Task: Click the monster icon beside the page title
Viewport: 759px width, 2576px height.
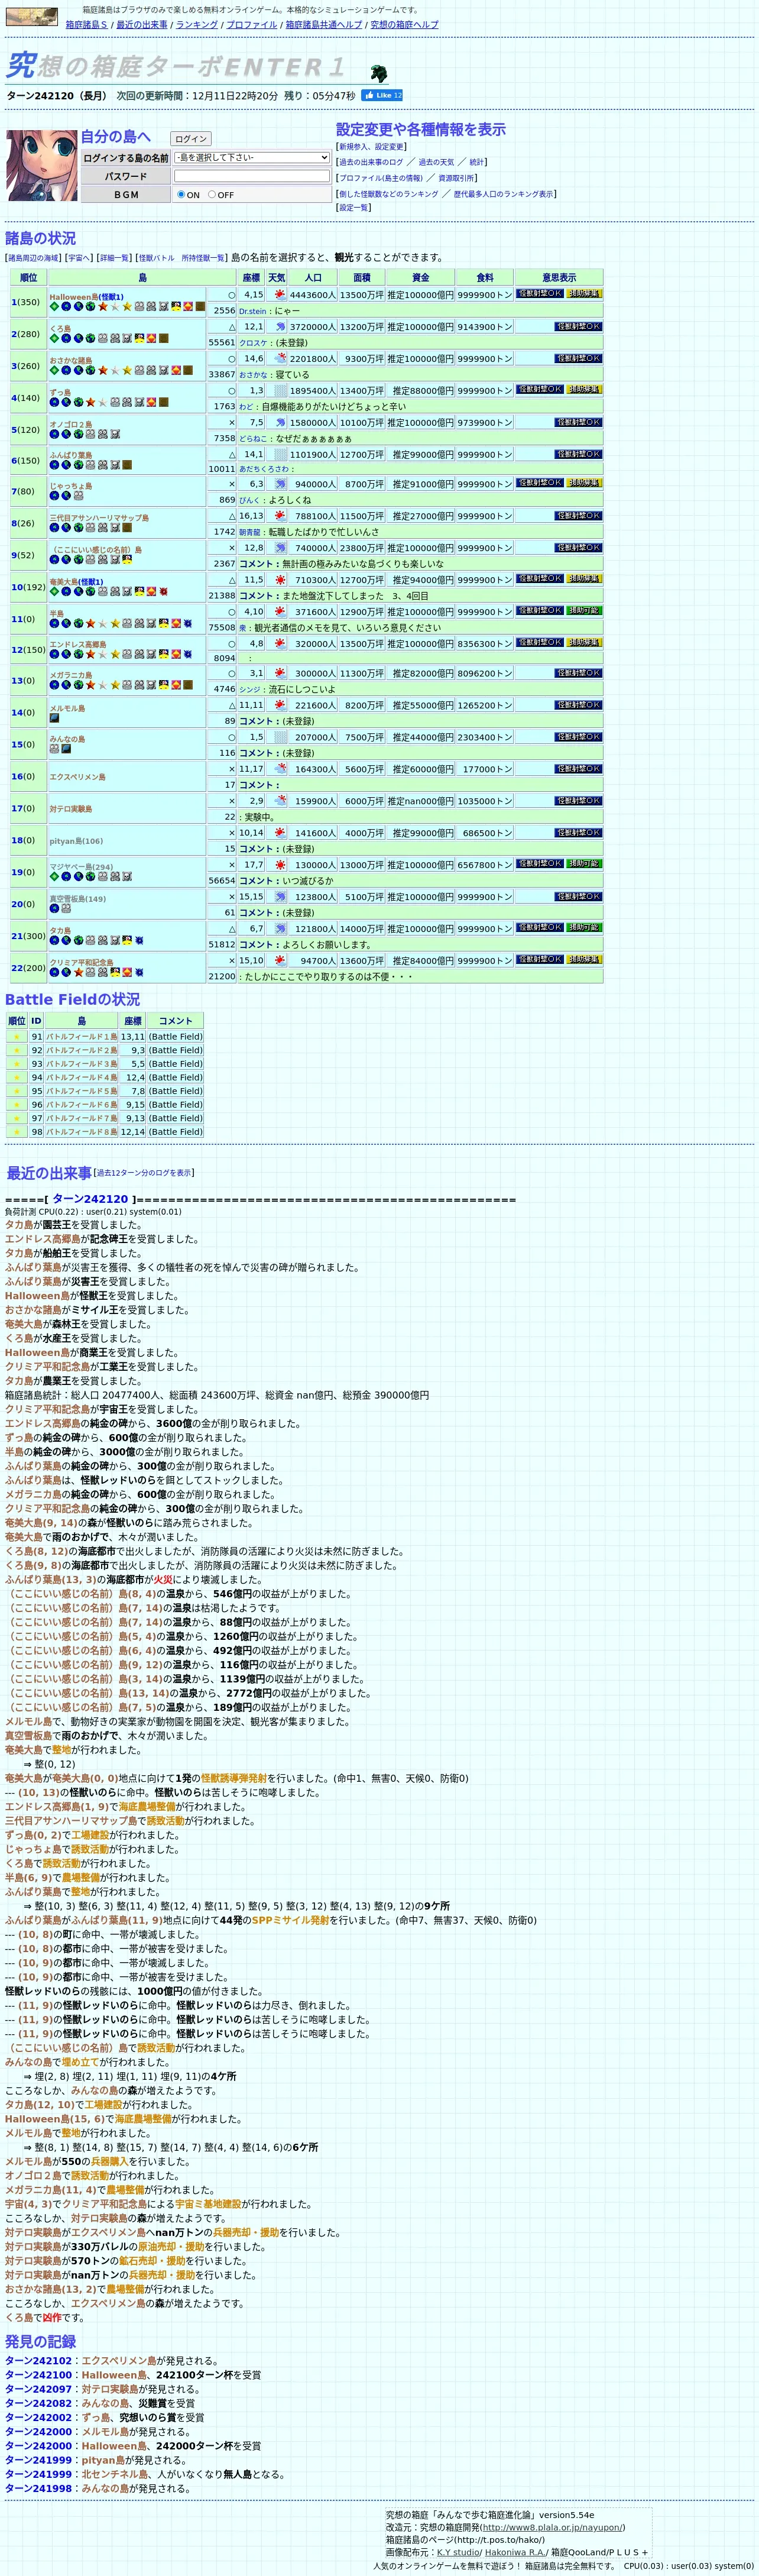Action: (x=378, y=73)
